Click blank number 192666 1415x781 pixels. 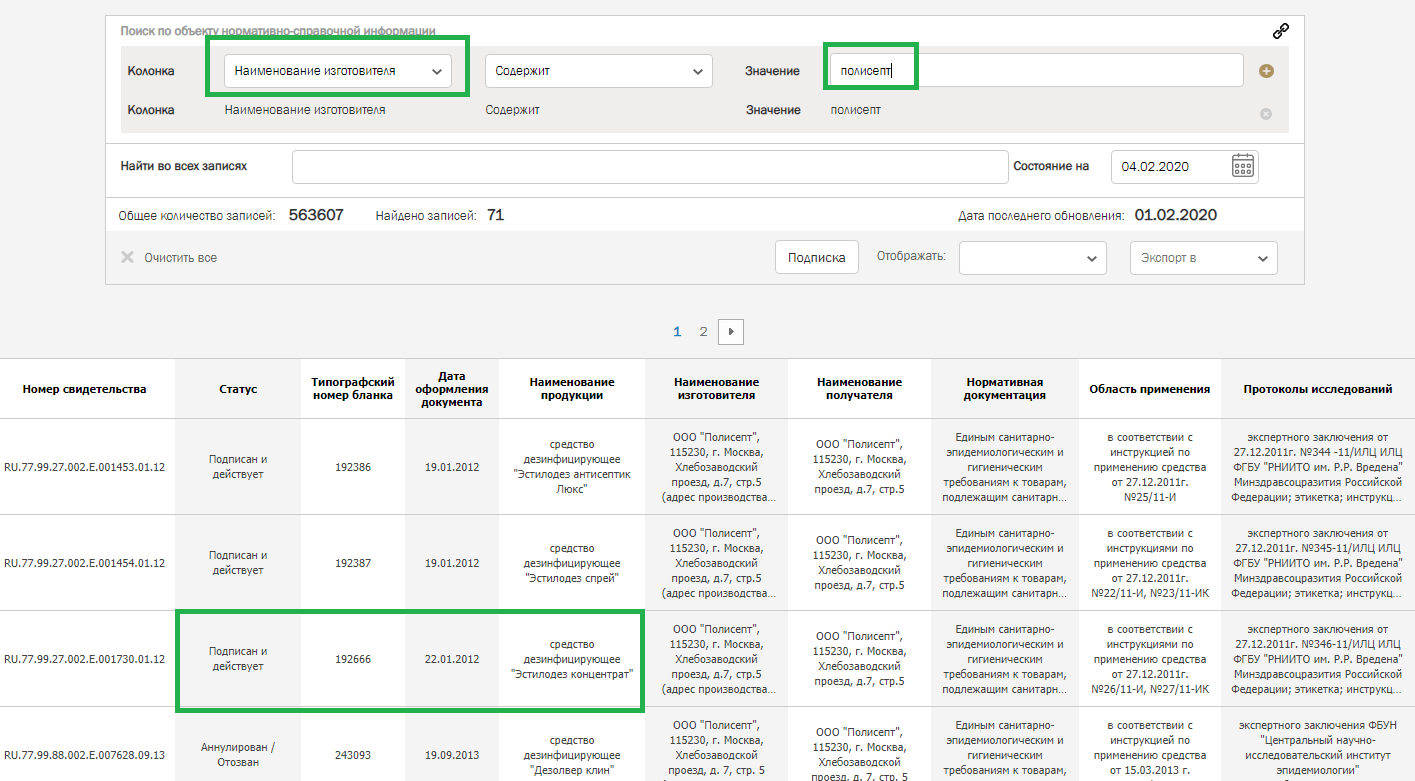click(x=353, y=659)
